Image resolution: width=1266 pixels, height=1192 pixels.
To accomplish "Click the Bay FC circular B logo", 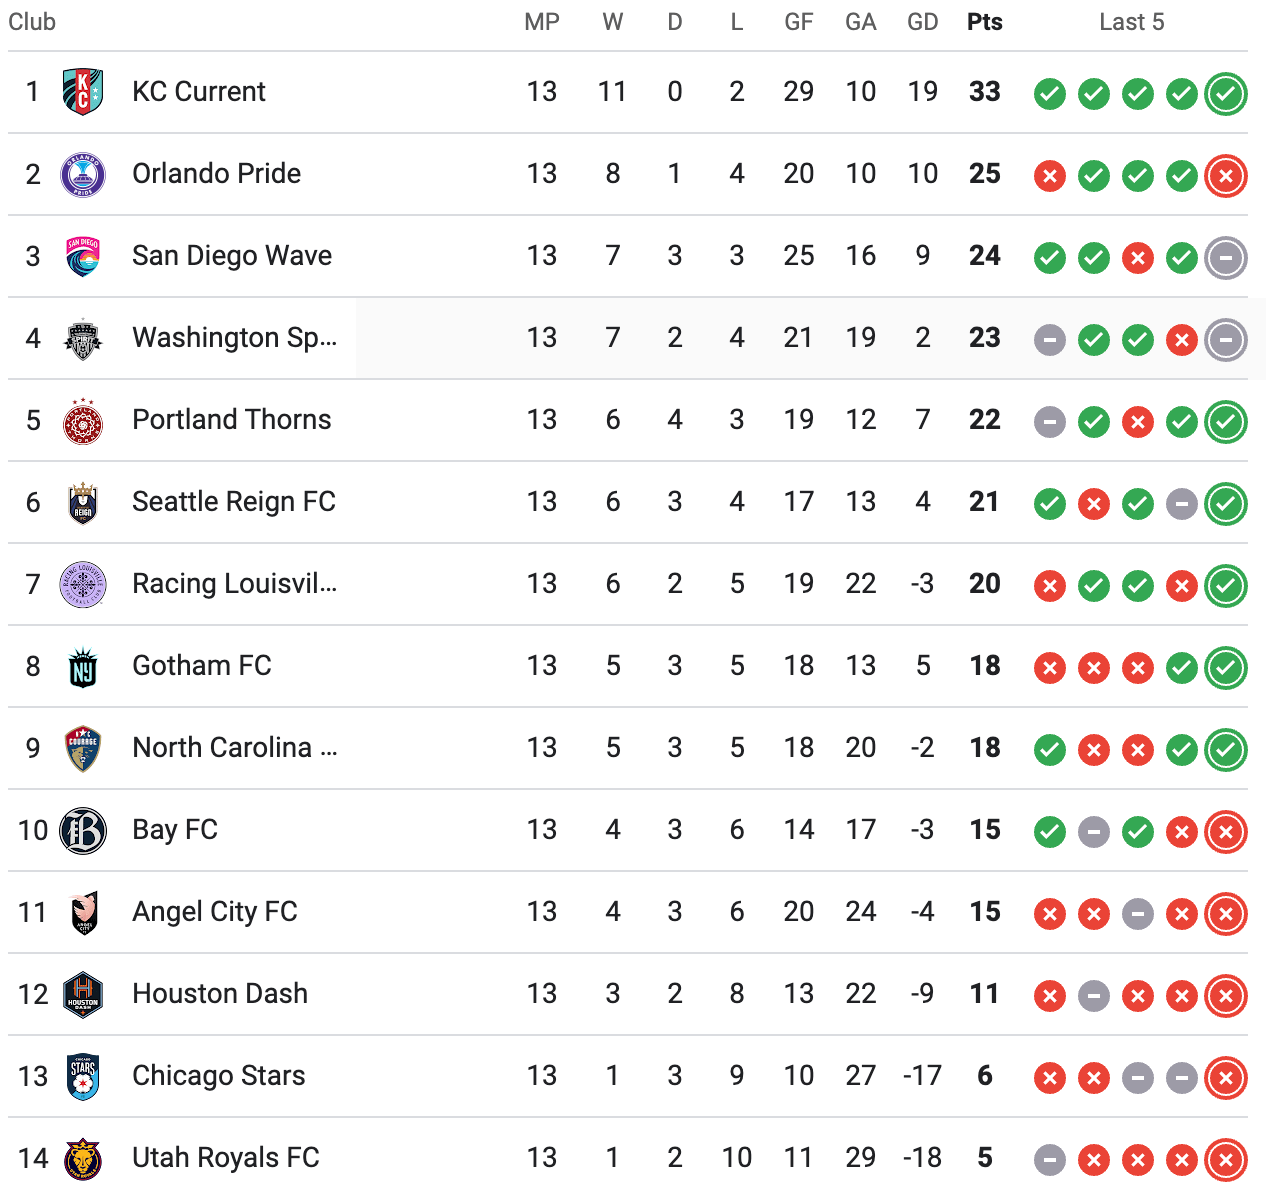I will 83,830.
